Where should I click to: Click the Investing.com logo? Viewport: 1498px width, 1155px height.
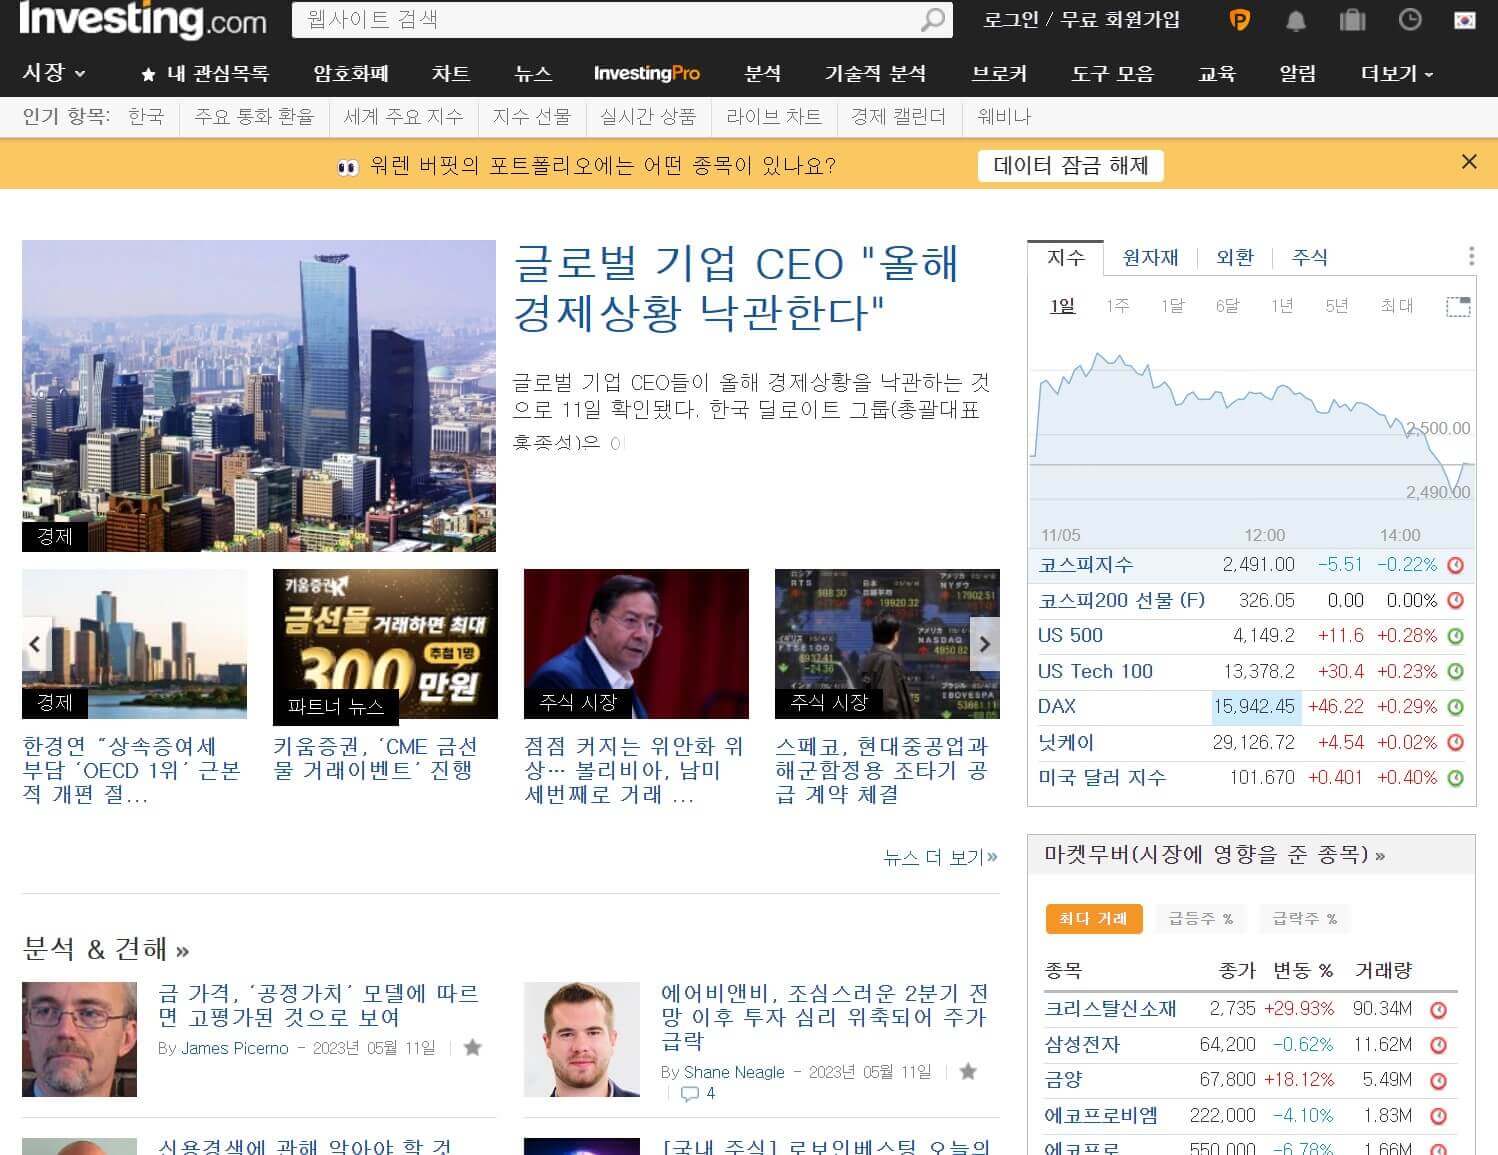click(x=142, y=19)
